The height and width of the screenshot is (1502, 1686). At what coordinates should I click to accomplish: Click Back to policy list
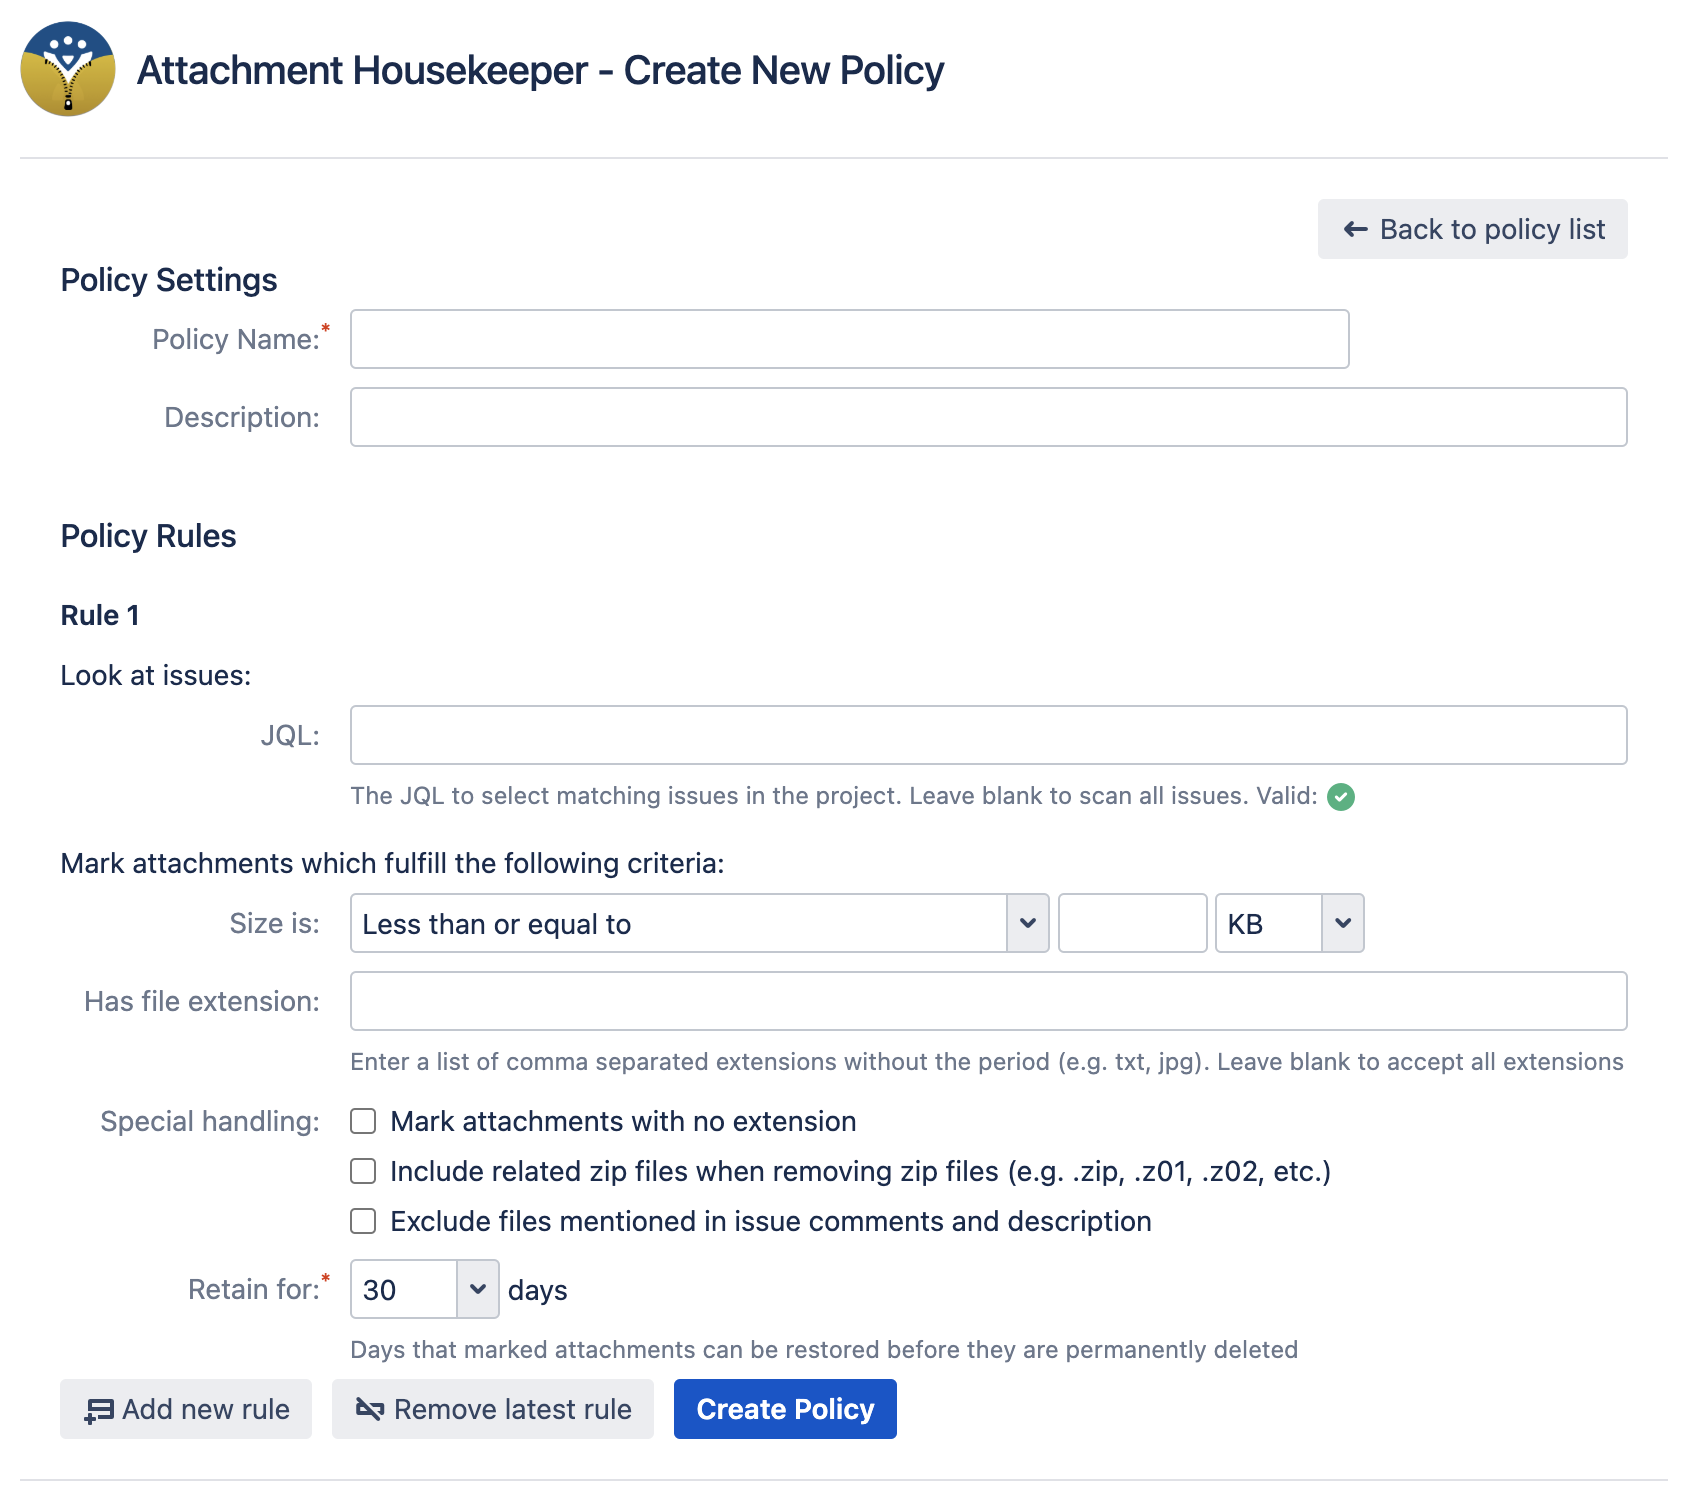[x=1472, y=229]
